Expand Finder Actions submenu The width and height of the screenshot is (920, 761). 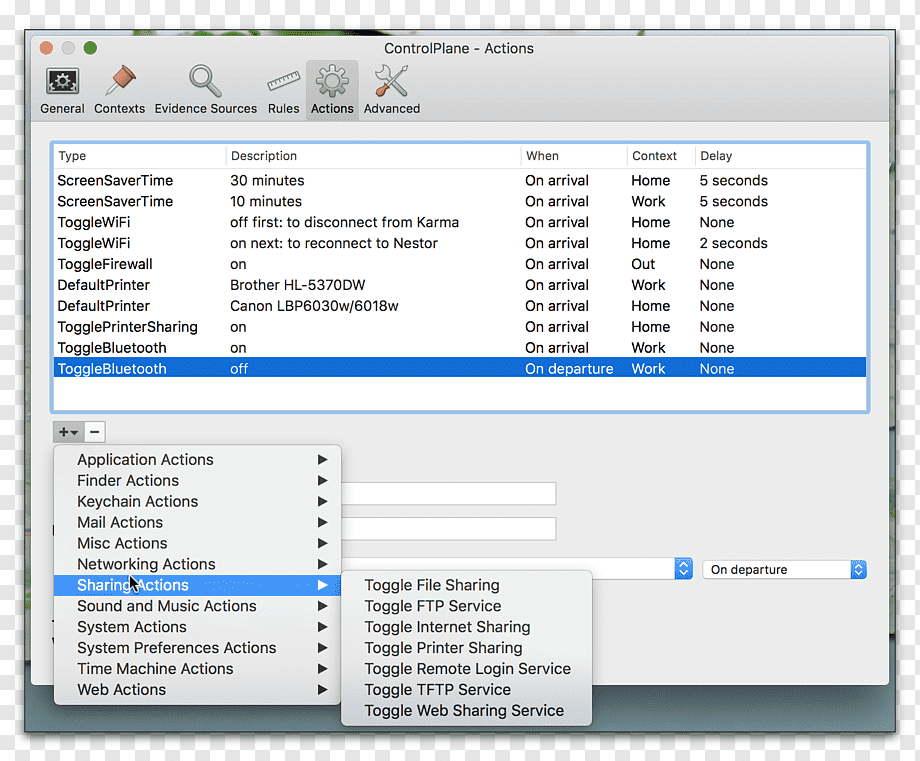pyautogui.click(x=197, y=481)
